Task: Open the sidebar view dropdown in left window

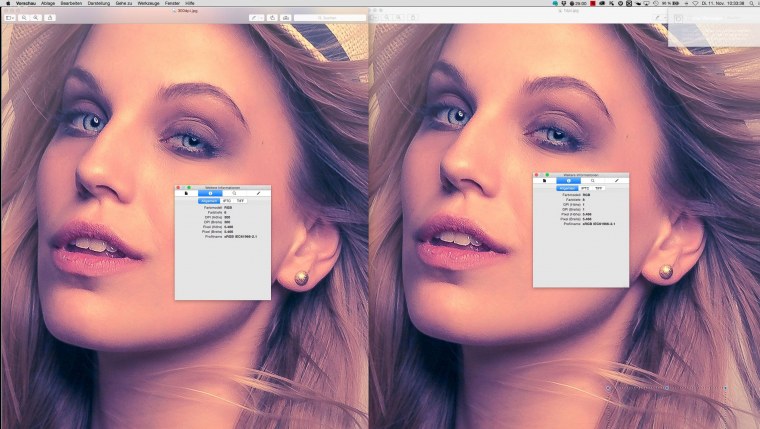Action: 8,17
